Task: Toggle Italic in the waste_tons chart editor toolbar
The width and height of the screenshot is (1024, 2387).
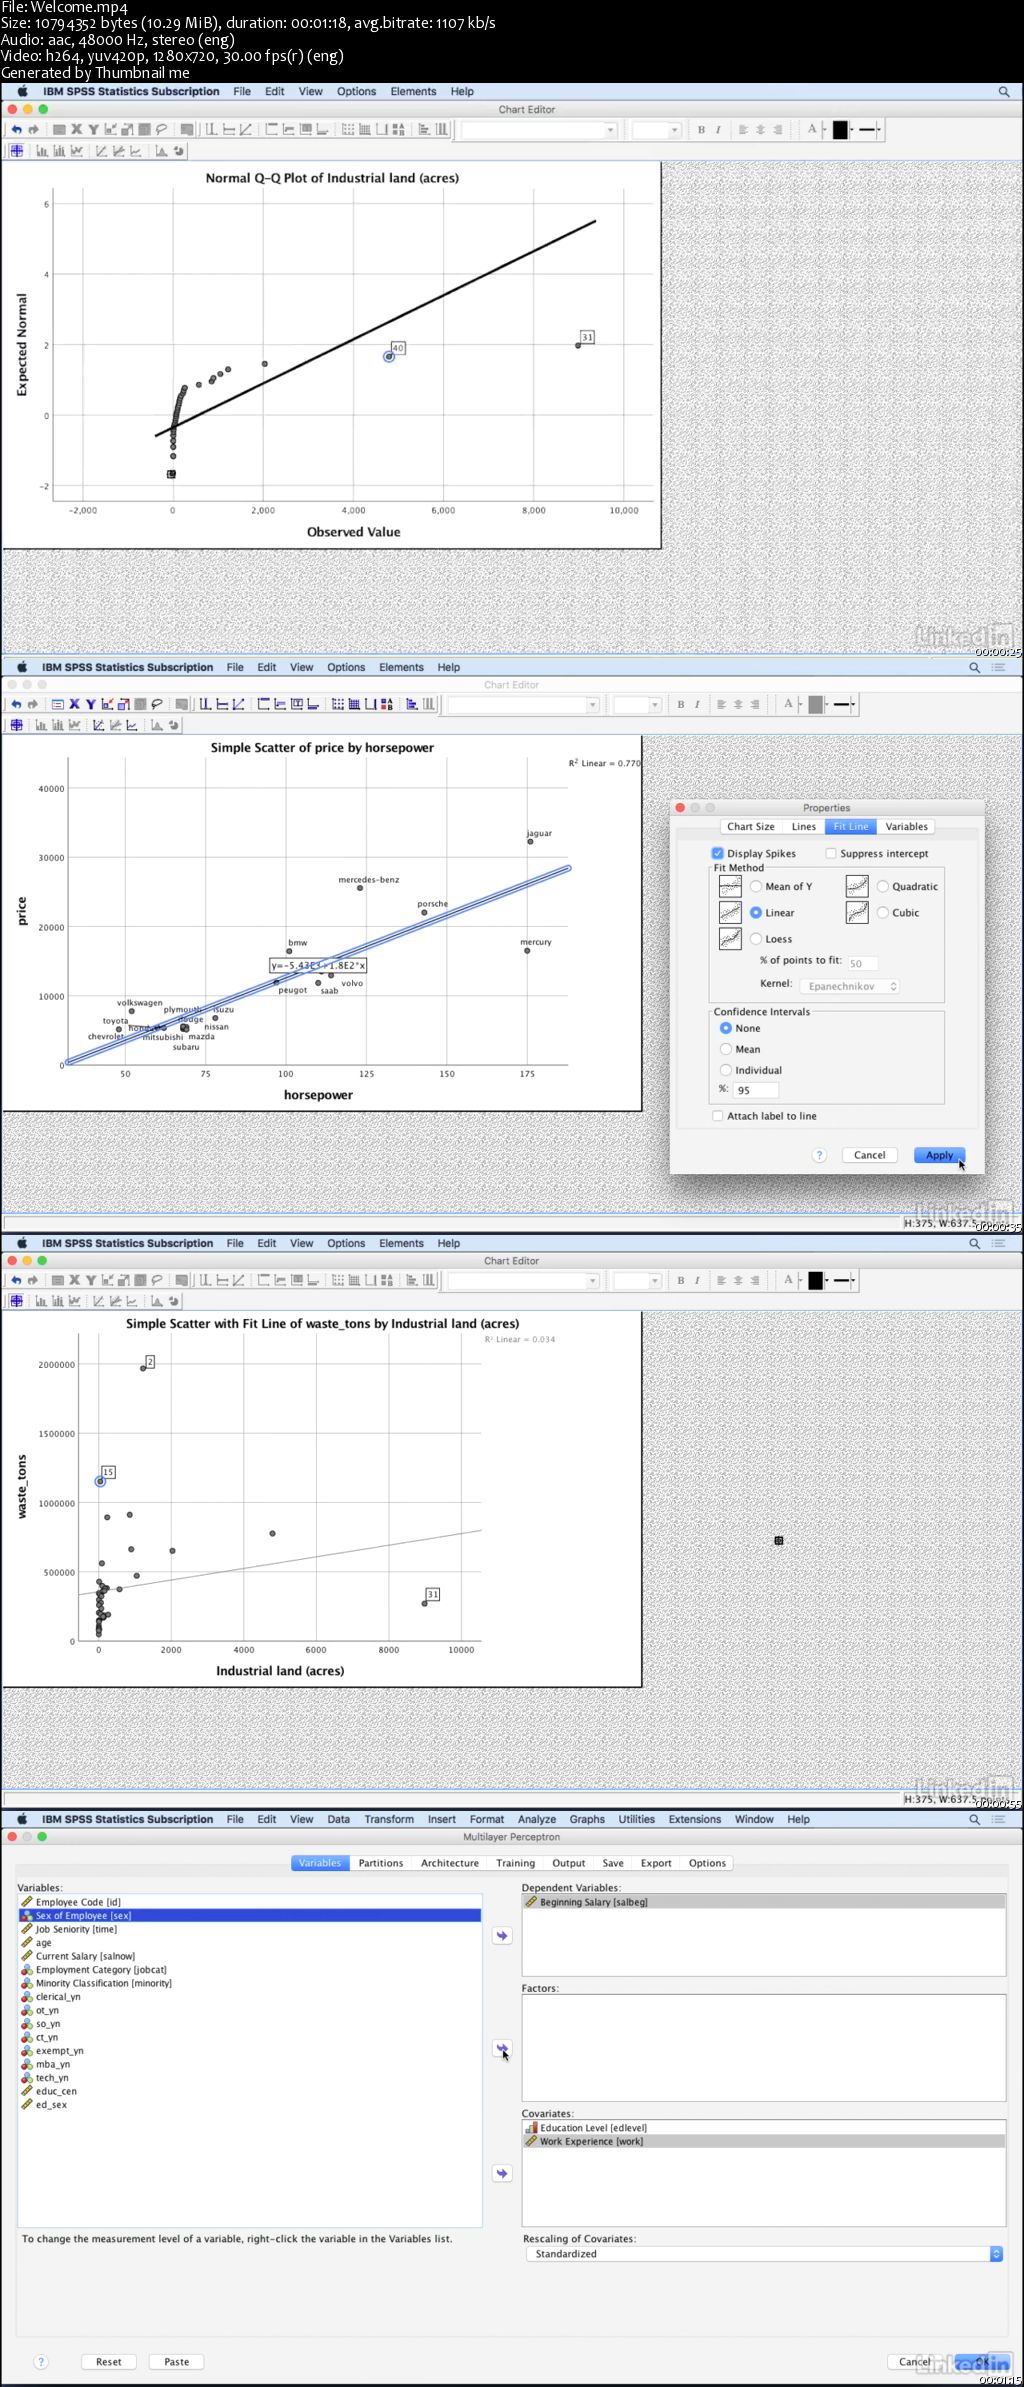Action: tap(697, 1280)
